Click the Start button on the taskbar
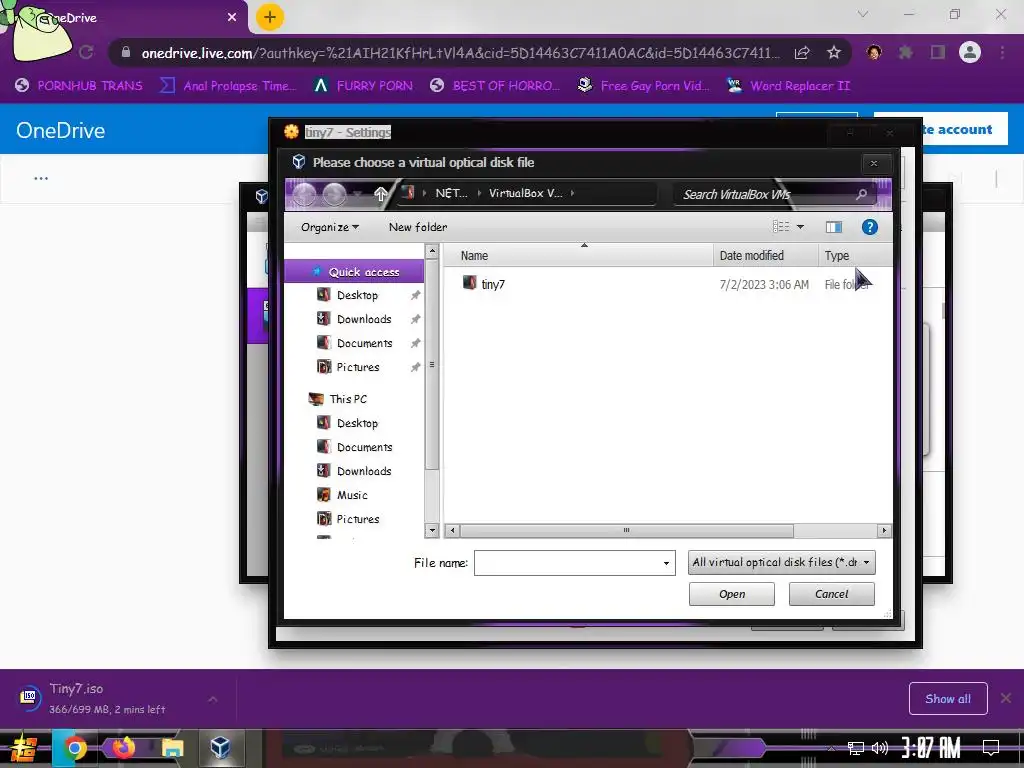Image resolution: width=1024 pixels, height=768 pixels. click(24, 748)
